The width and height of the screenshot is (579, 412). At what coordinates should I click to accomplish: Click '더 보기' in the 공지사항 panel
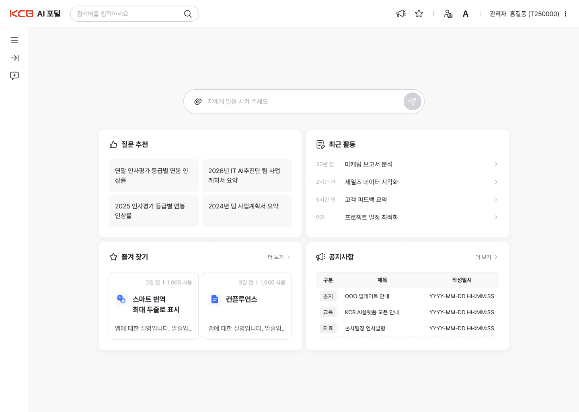tap(486, 257)
